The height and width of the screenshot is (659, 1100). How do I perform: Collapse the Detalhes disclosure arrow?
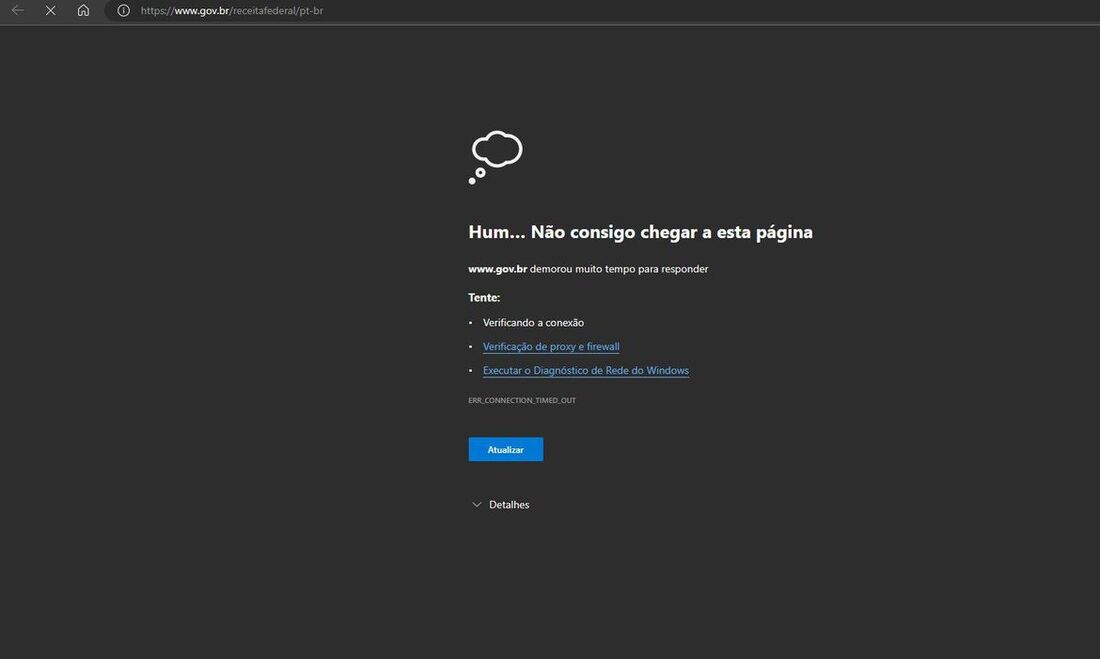pos(476,504)
